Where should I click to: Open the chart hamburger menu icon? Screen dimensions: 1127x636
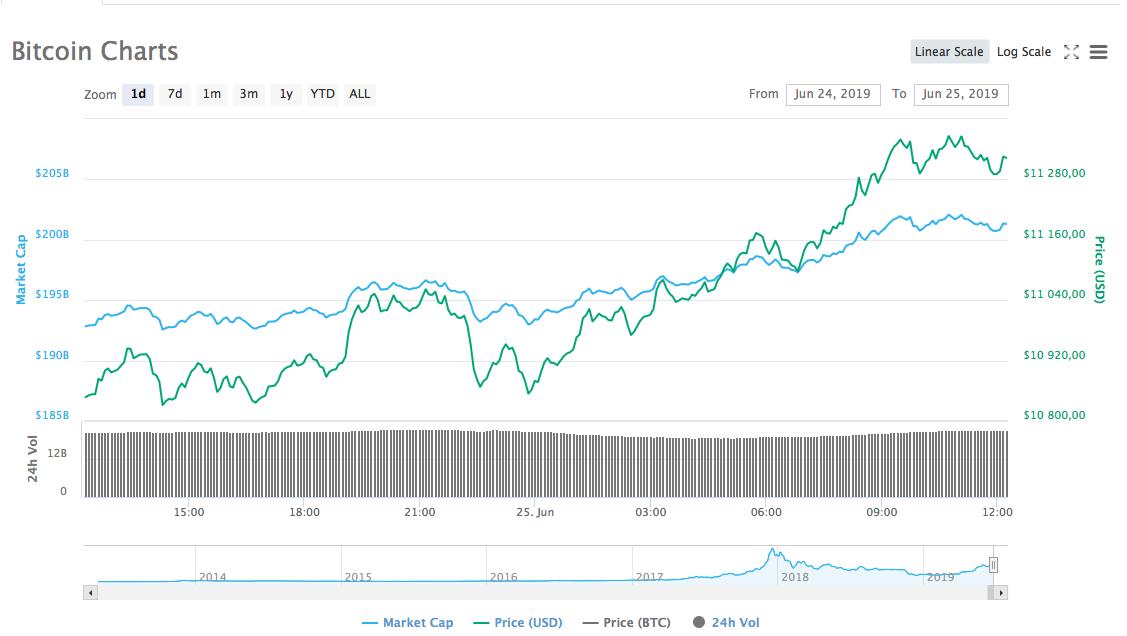(1098, 52)
